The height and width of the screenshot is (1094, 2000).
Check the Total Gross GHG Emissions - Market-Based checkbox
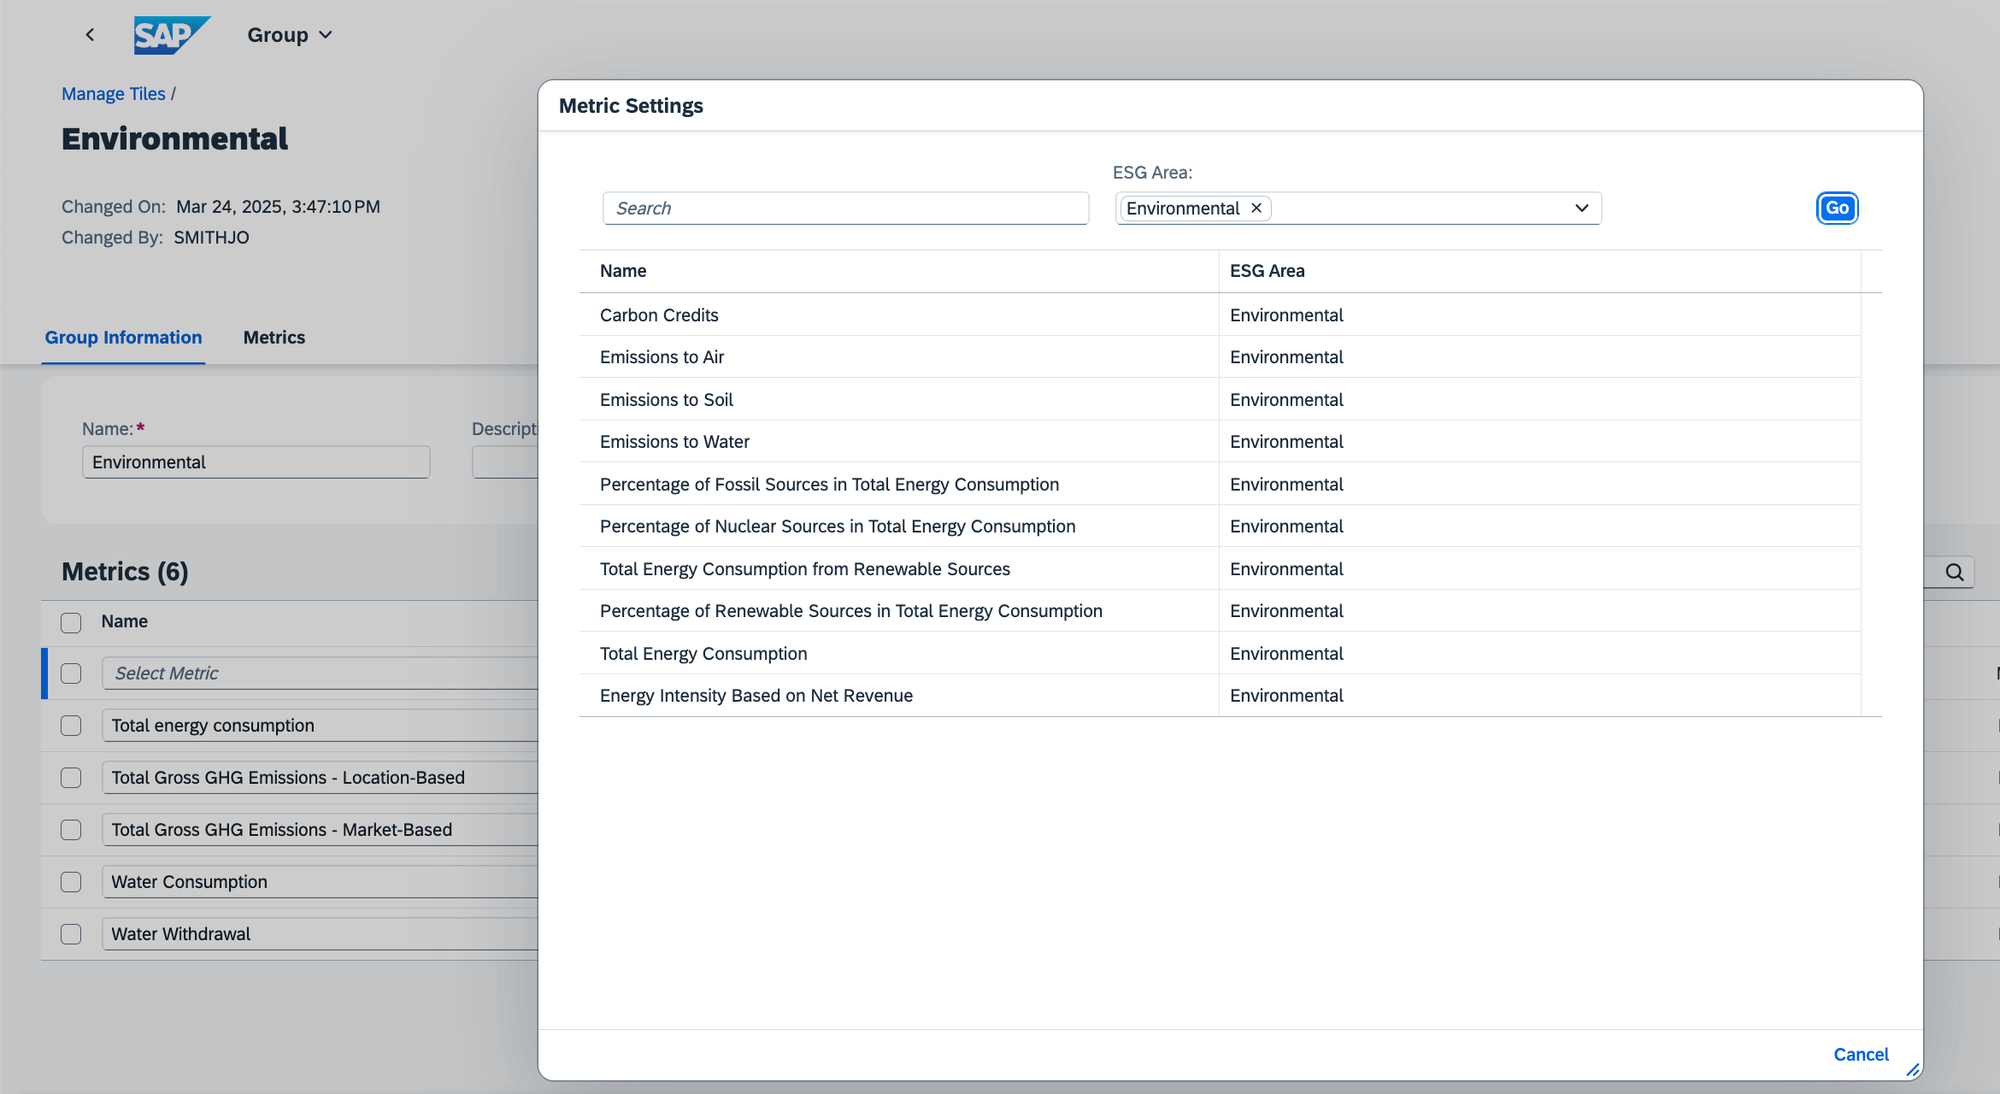(x=71, y=830)
